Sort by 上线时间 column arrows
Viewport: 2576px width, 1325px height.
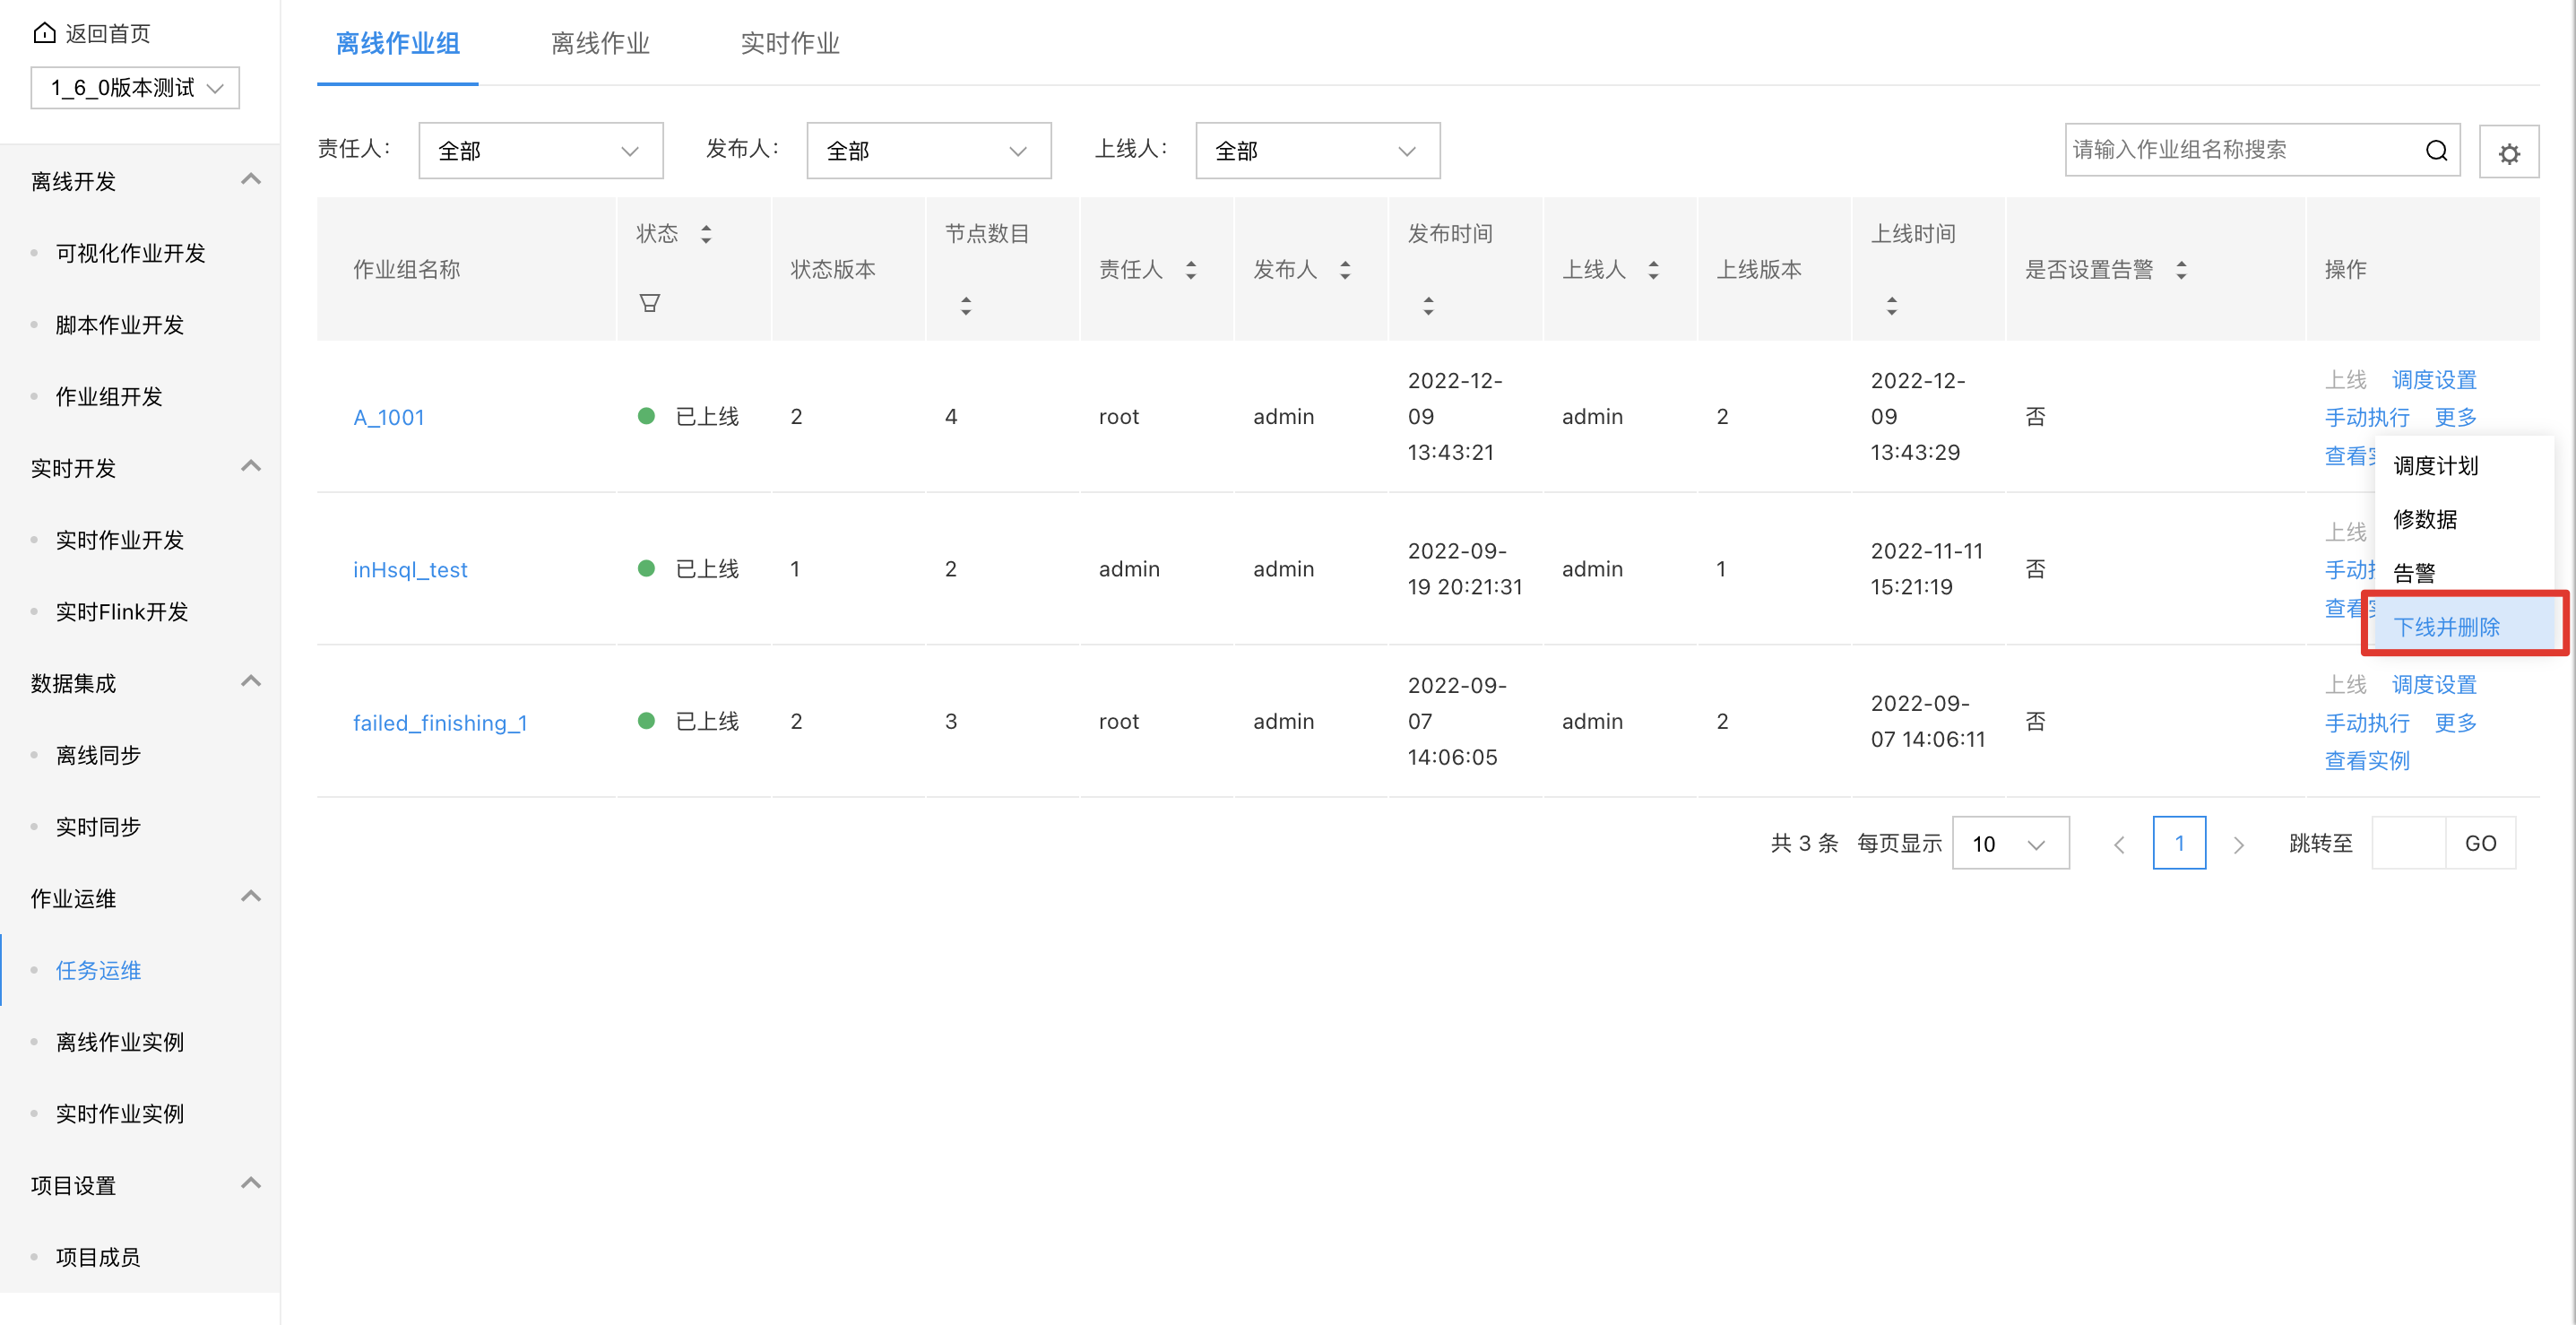click(1892, 306)
